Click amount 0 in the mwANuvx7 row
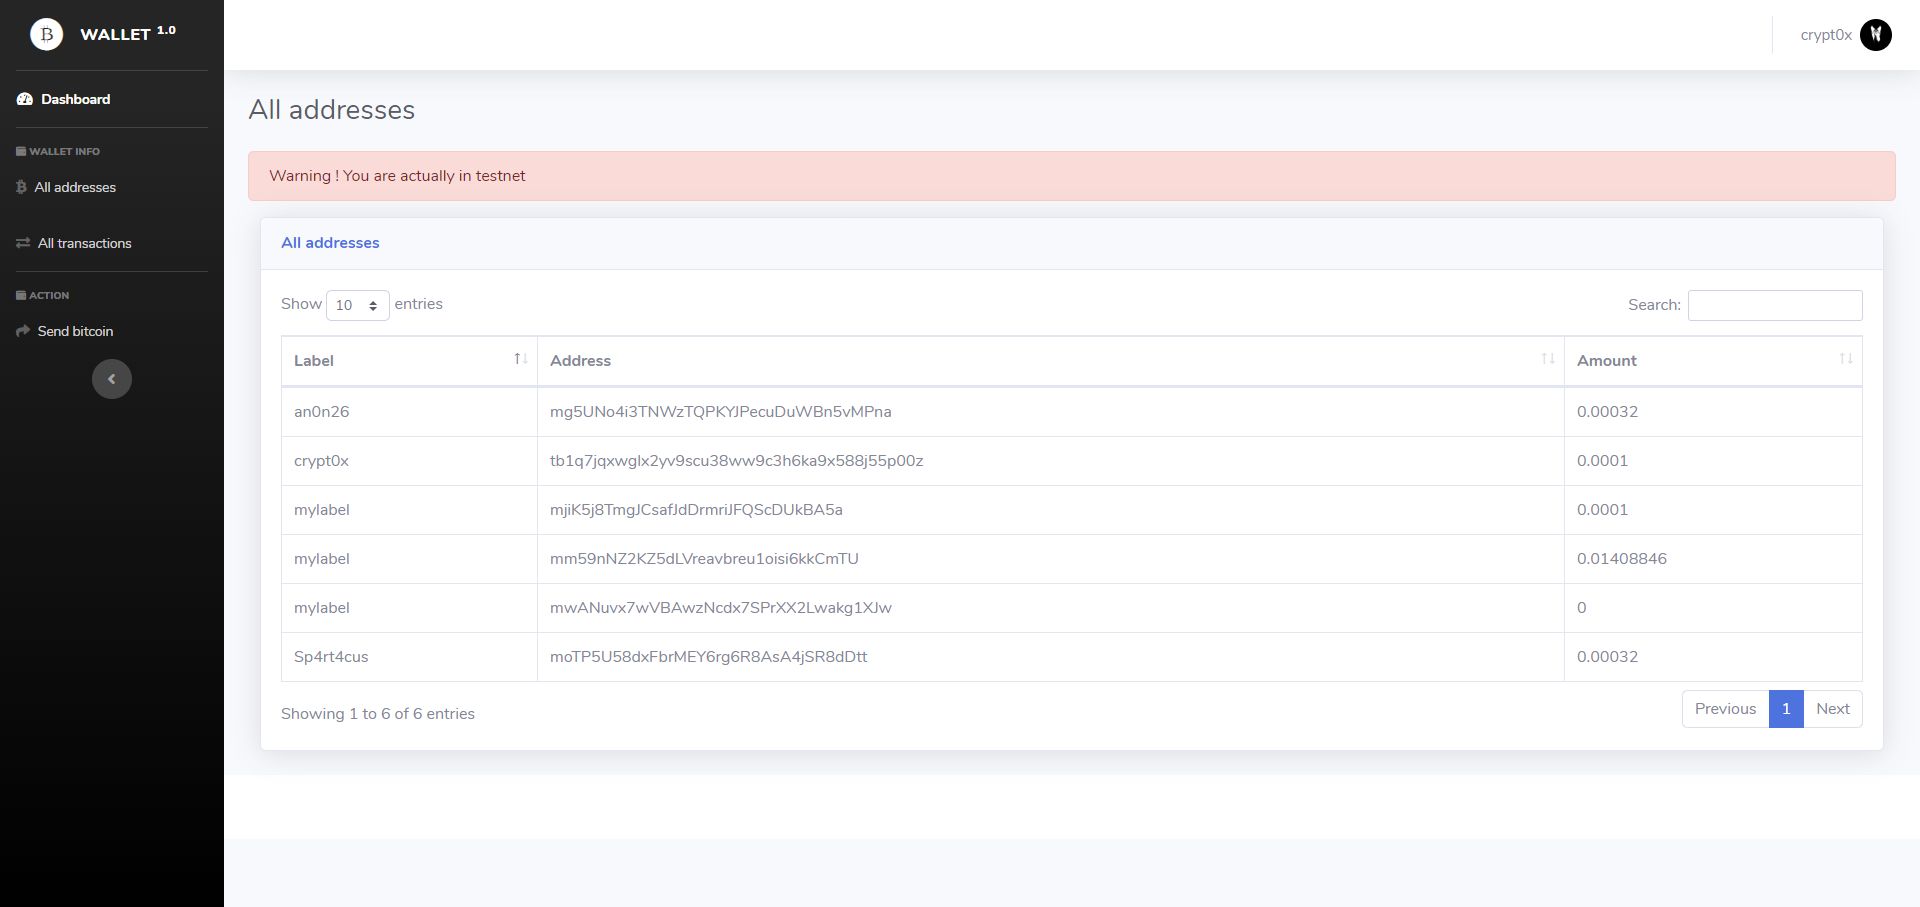This screenshot has height=907, width=1920. pos(1581,608)
